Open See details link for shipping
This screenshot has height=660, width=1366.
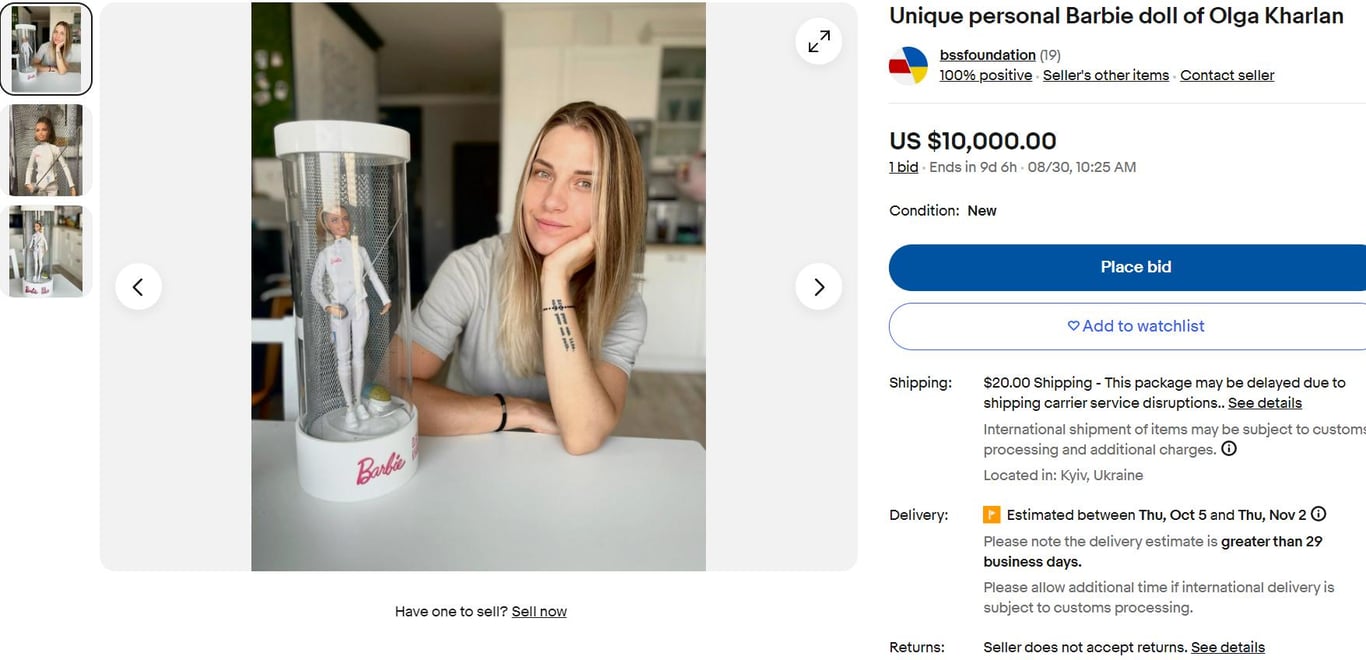coord(1264,403)
